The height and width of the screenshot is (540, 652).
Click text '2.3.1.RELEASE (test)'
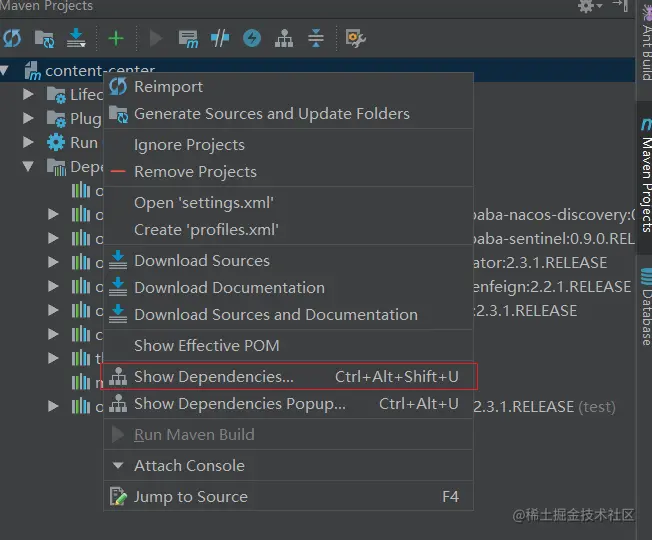(544, 407)
